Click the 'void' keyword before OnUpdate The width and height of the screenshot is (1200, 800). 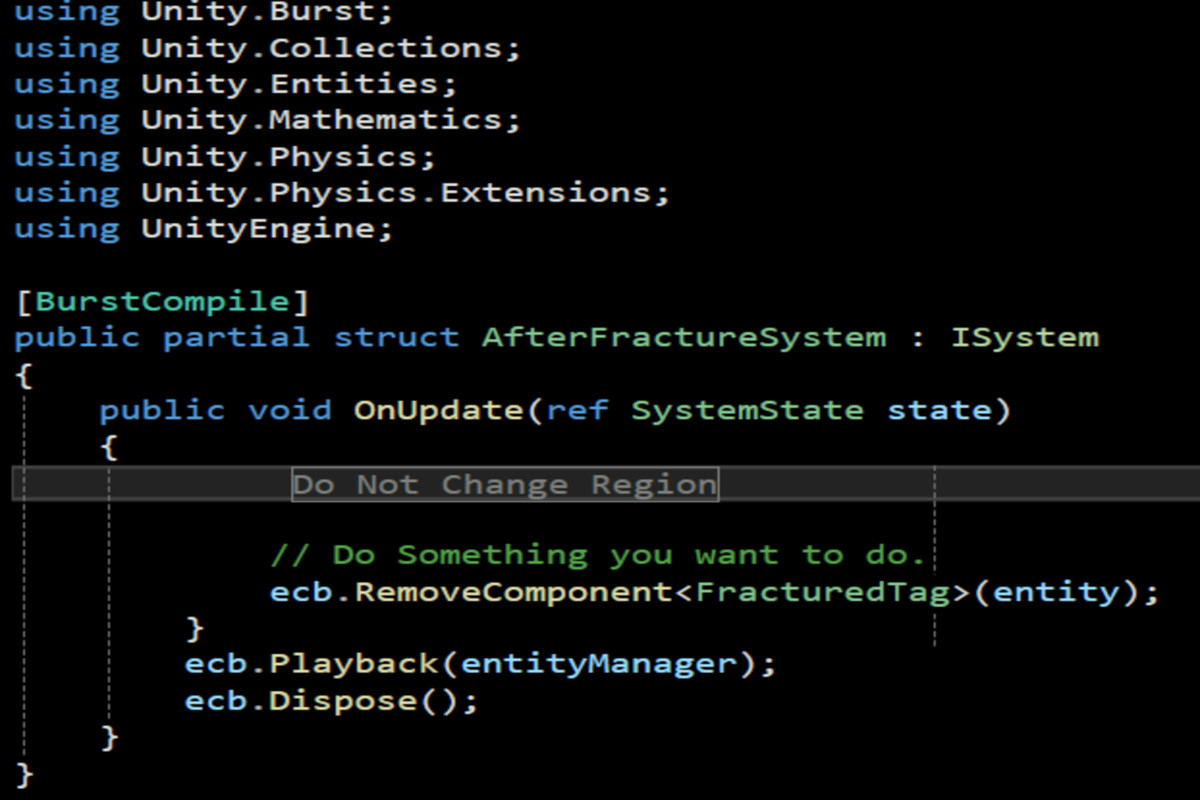(289, 410)
